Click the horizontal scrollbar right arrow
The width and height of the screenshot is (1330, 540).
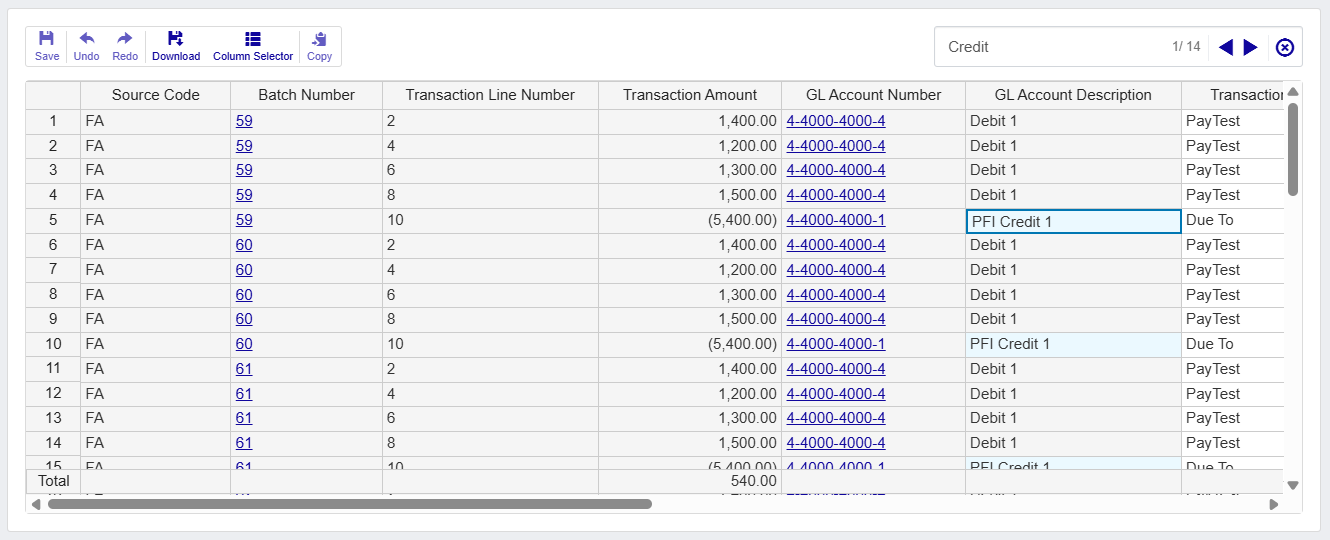pyautogui.click(x=1274, y=504)
